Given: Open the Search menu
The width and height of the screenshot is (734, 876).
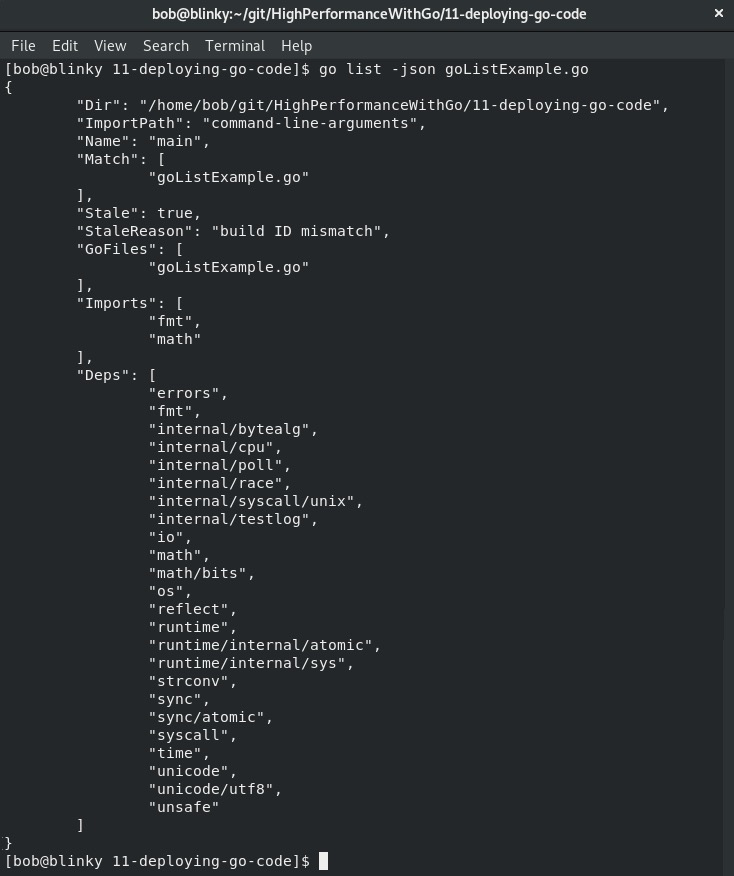Looking at the screenshot, I should (166, 46).
